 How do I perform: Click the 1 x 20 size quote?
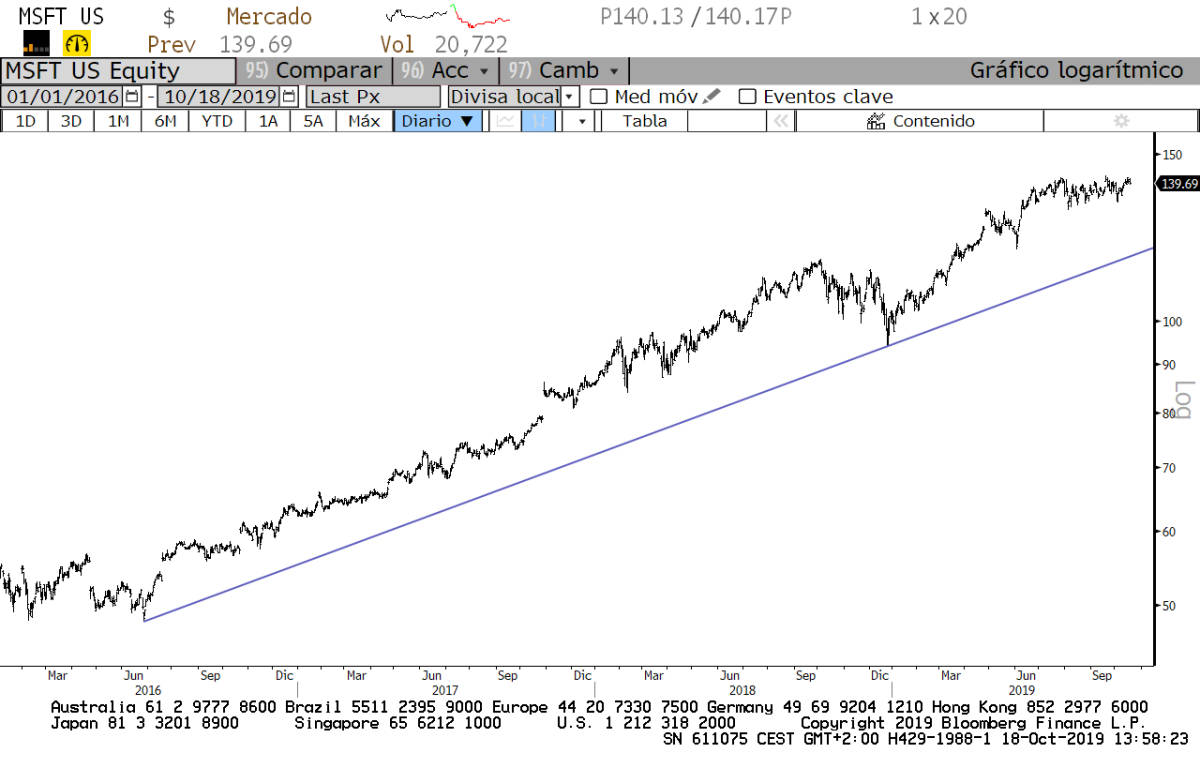click(x=939, y=17)
